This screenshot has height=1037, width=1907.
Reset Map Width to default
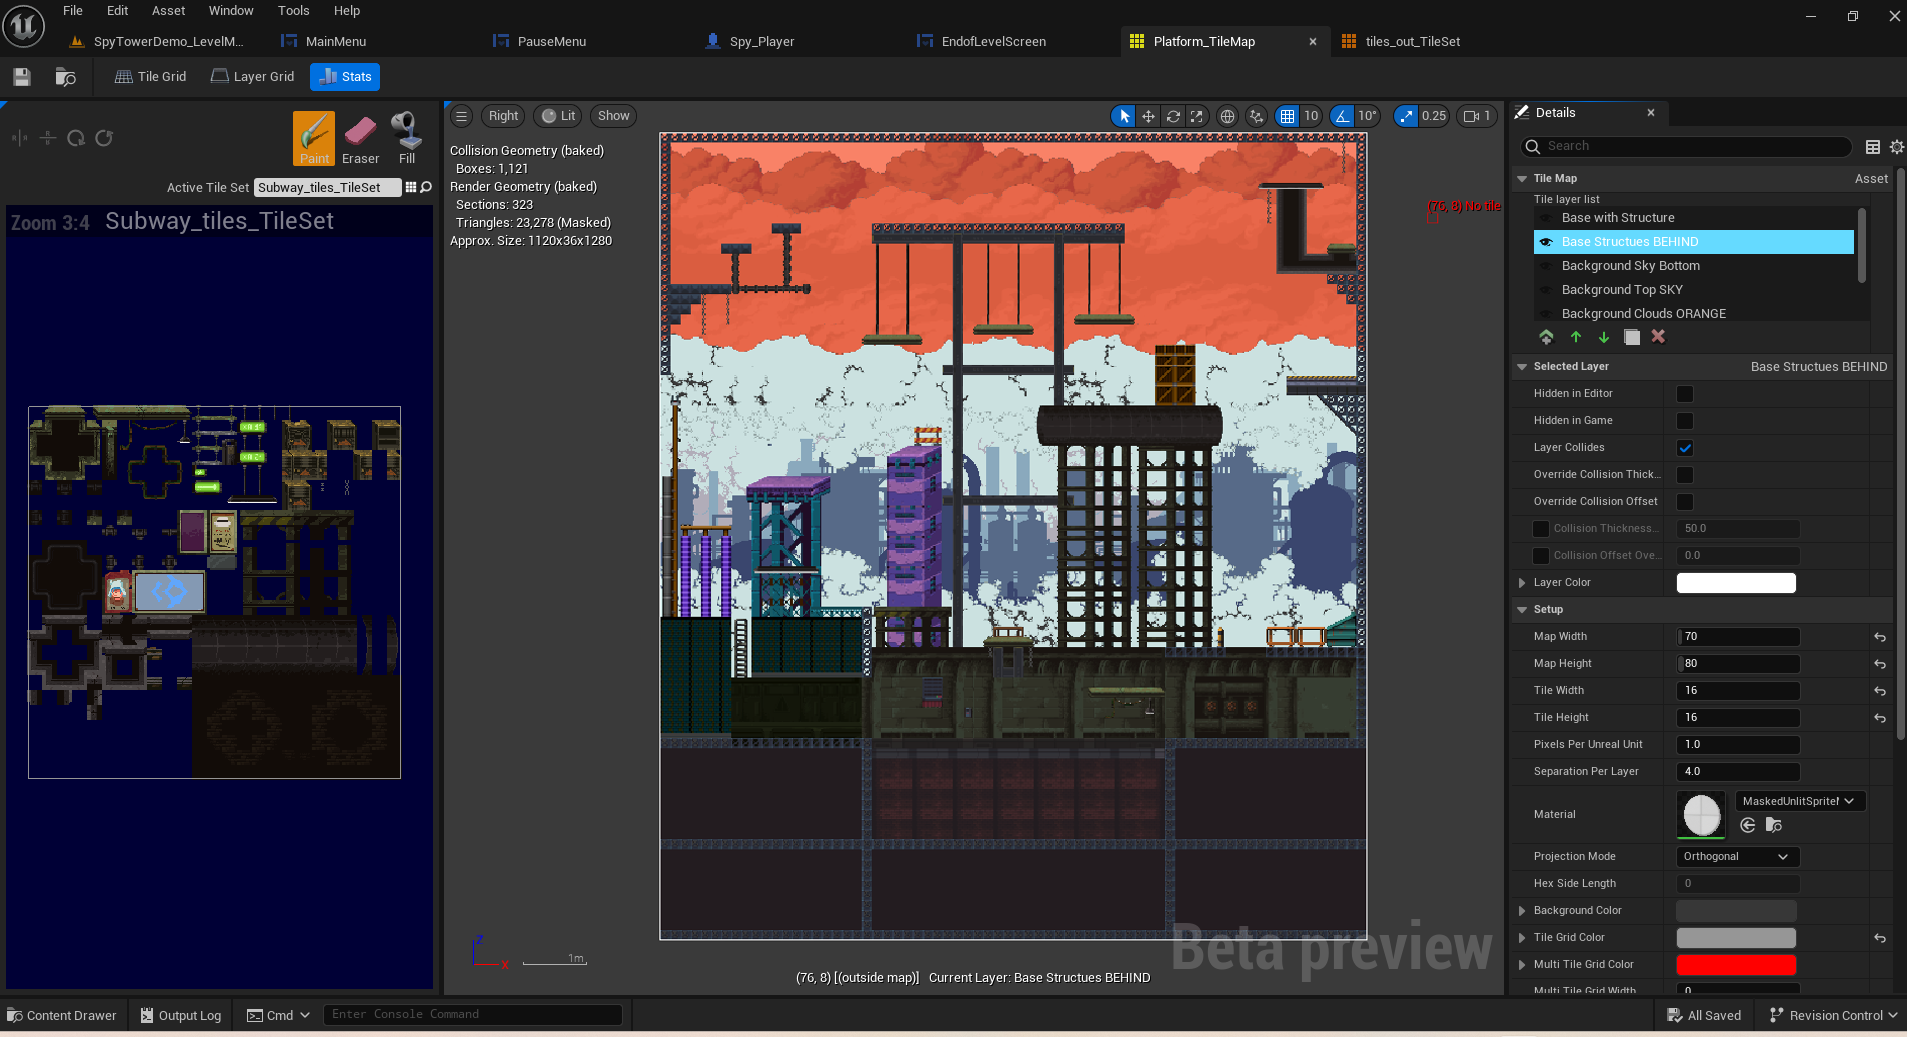point(1880,637)
